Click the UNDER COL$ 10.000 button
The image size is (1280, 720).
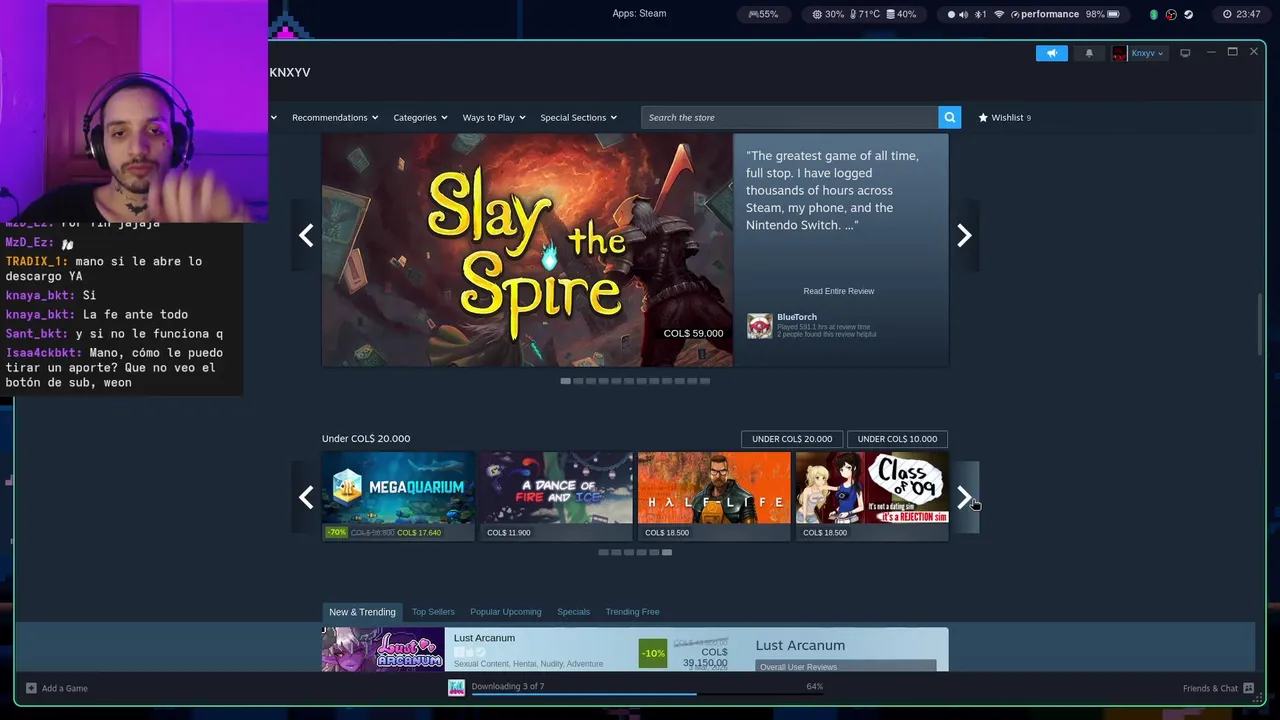[897, 439]
